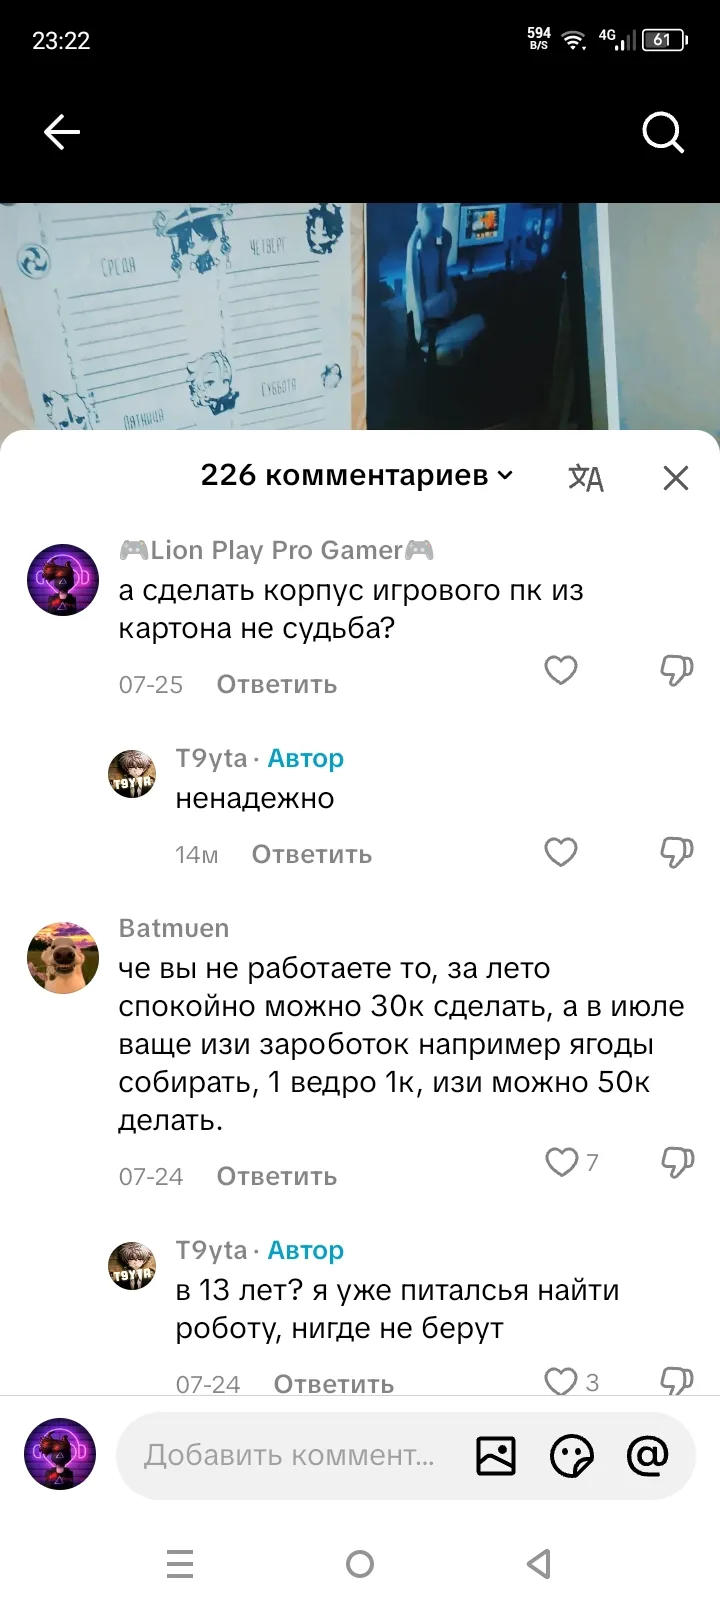
Task: Open Batmuen's profile avatar
Action: [63, 958]
